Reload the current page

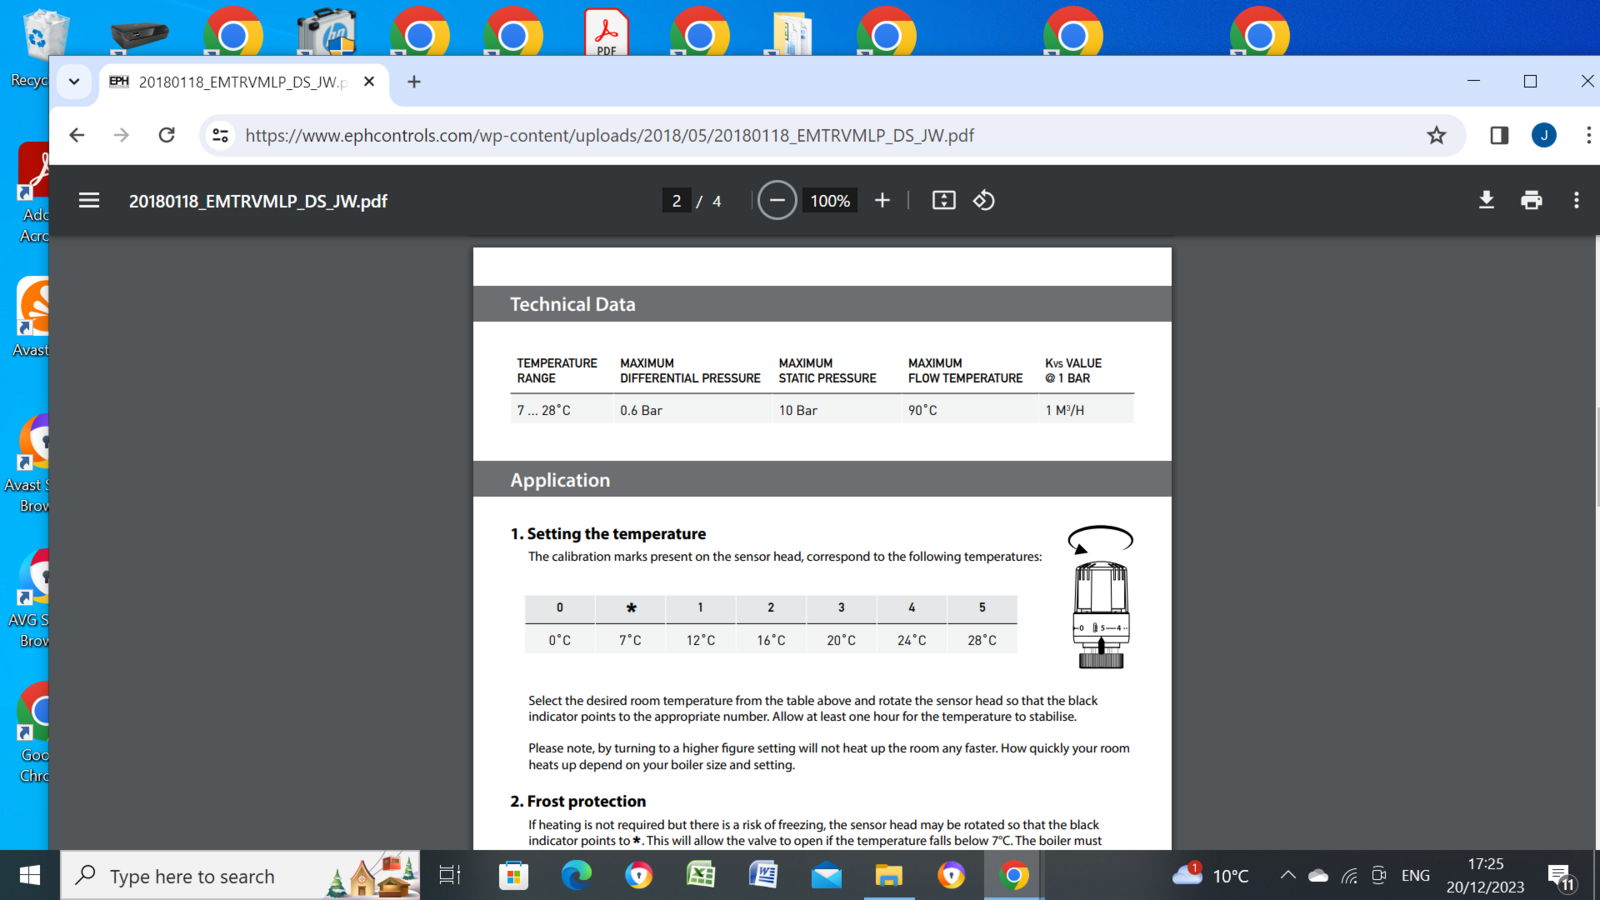click(x=167, y=135)
